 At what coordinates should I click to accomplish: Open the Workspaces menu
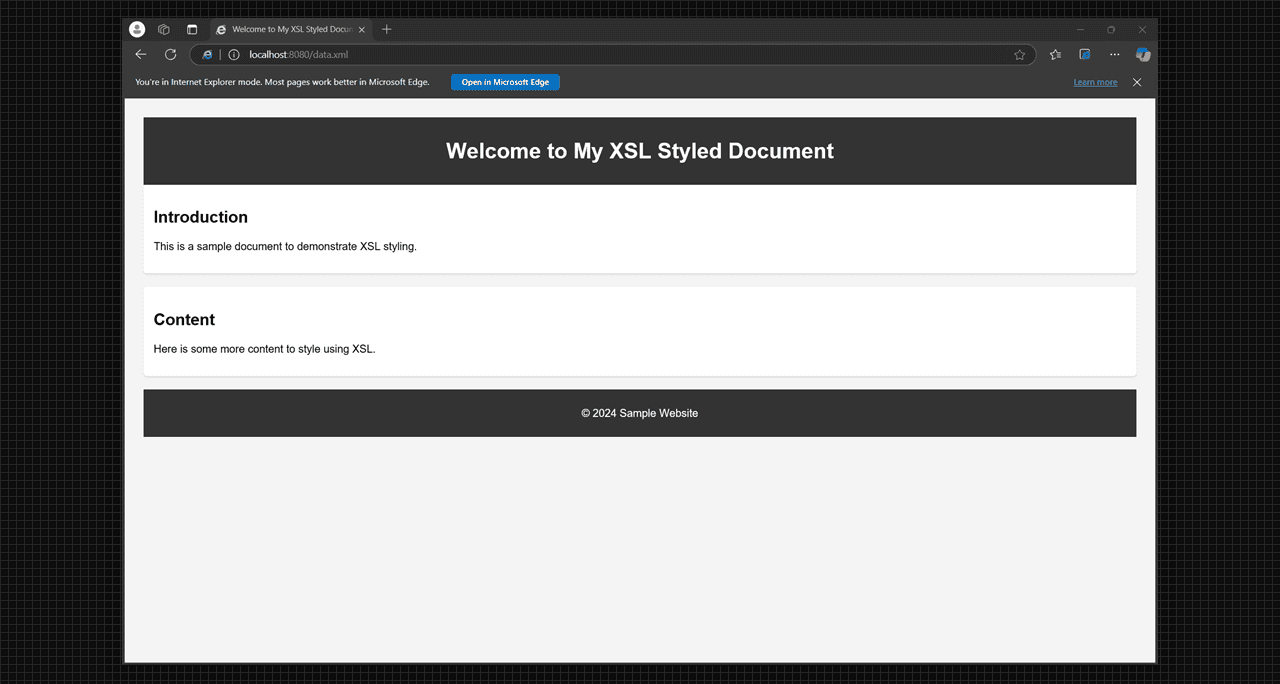[163, 29]
